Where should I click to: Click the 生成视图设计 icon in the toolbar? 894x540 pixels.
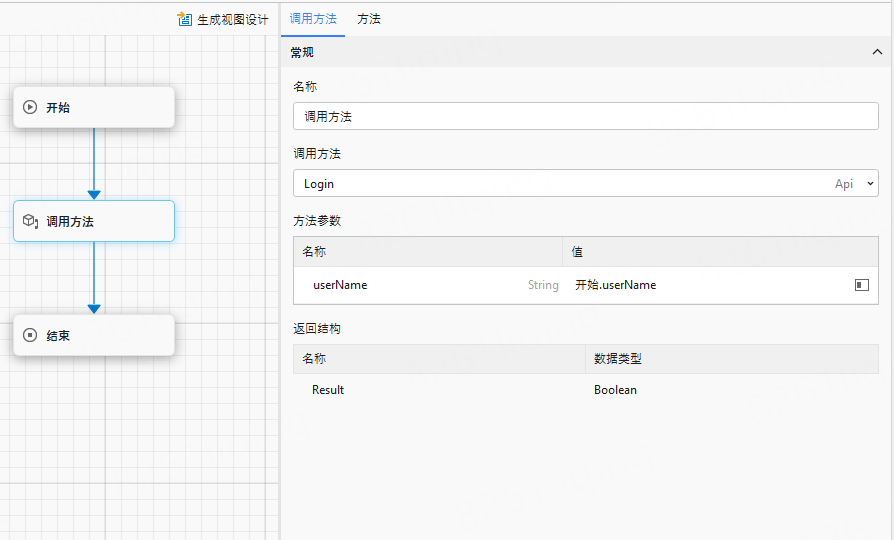pos(184,19)
